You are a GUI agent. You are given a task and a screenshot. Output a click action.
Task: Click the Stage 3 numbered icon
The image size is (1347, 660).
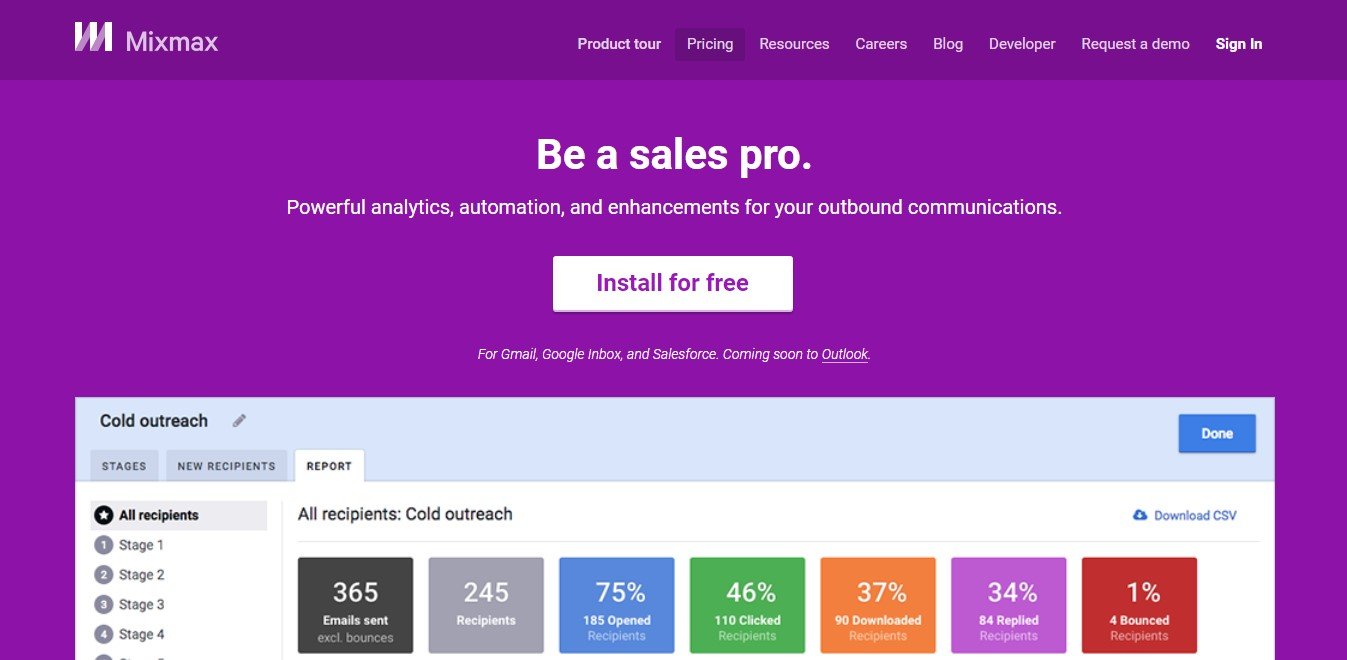coord(103,605)
